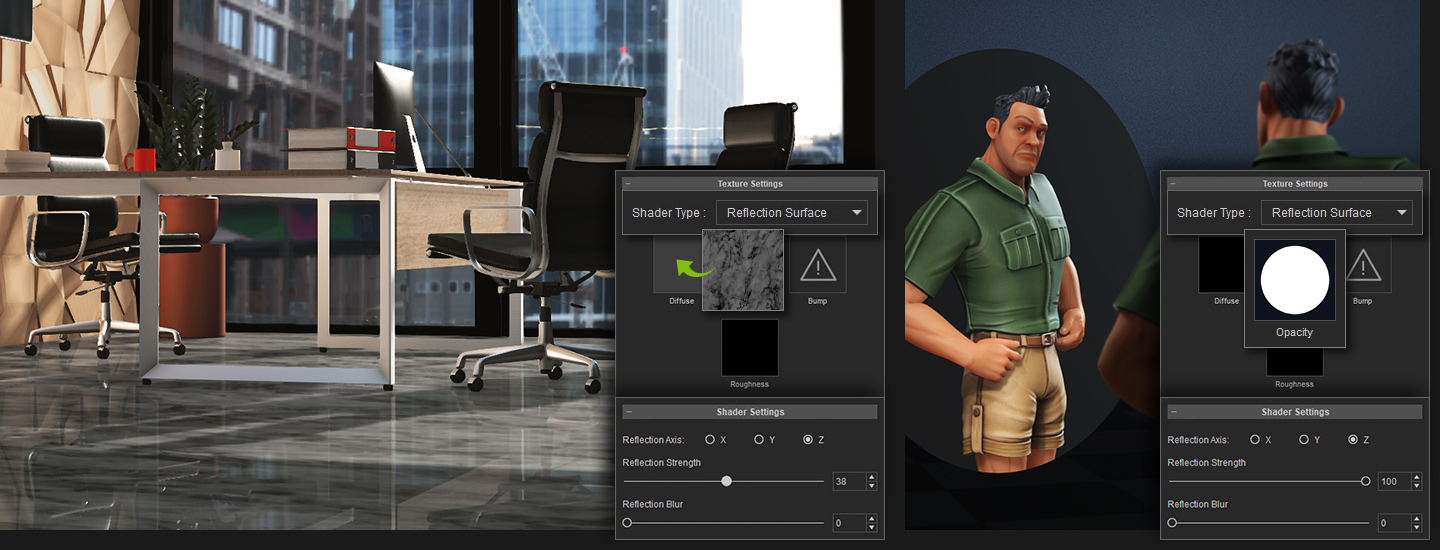Click the green arrow on left Diffuse slot
The image size is (1440, 550).
point(692,267)
